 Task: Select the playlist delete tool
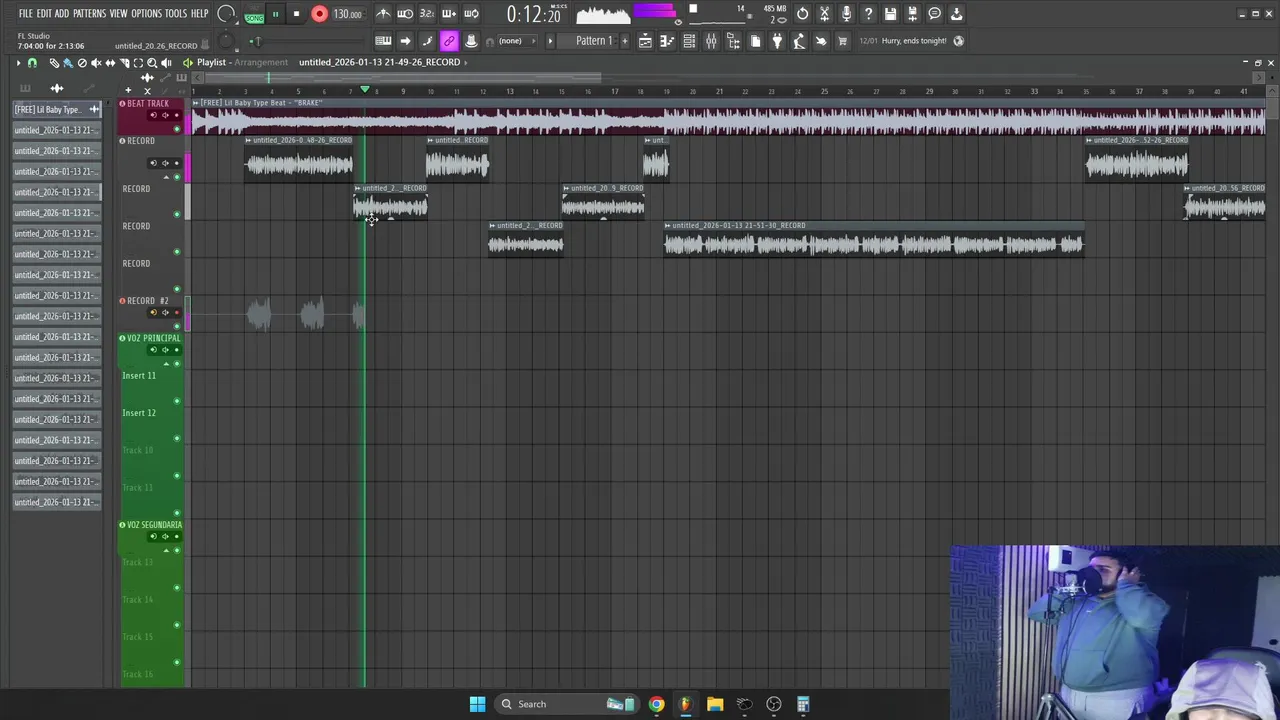82,63
